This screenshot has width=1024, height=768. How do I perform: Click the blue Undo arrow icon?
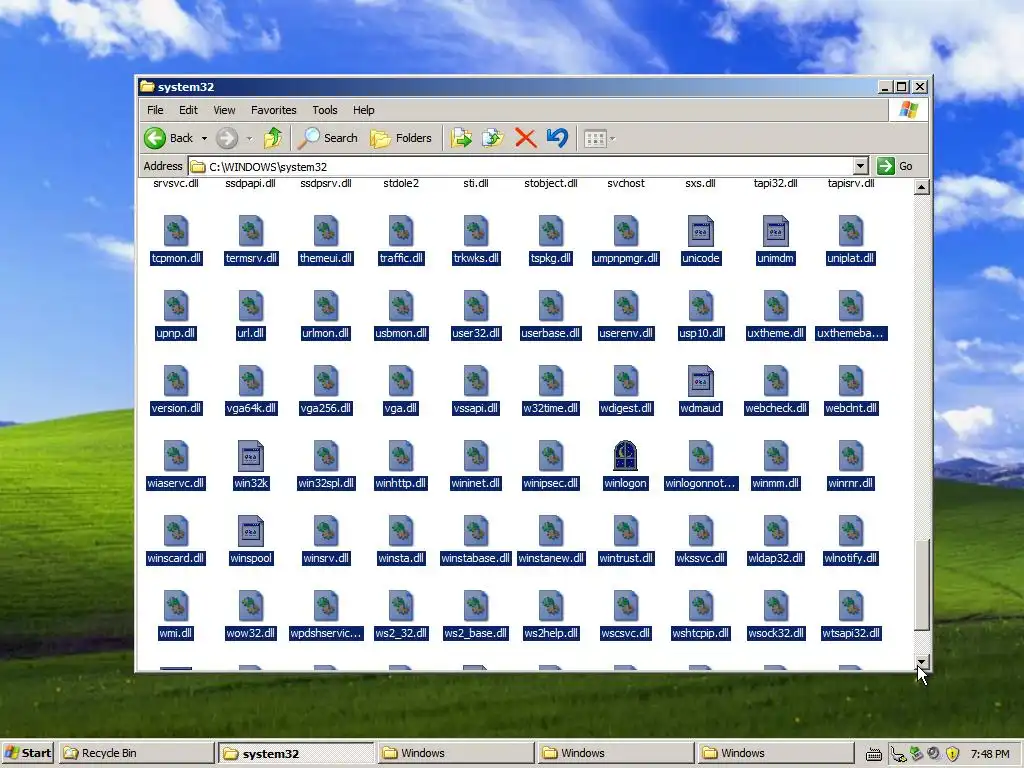point(557,138)
